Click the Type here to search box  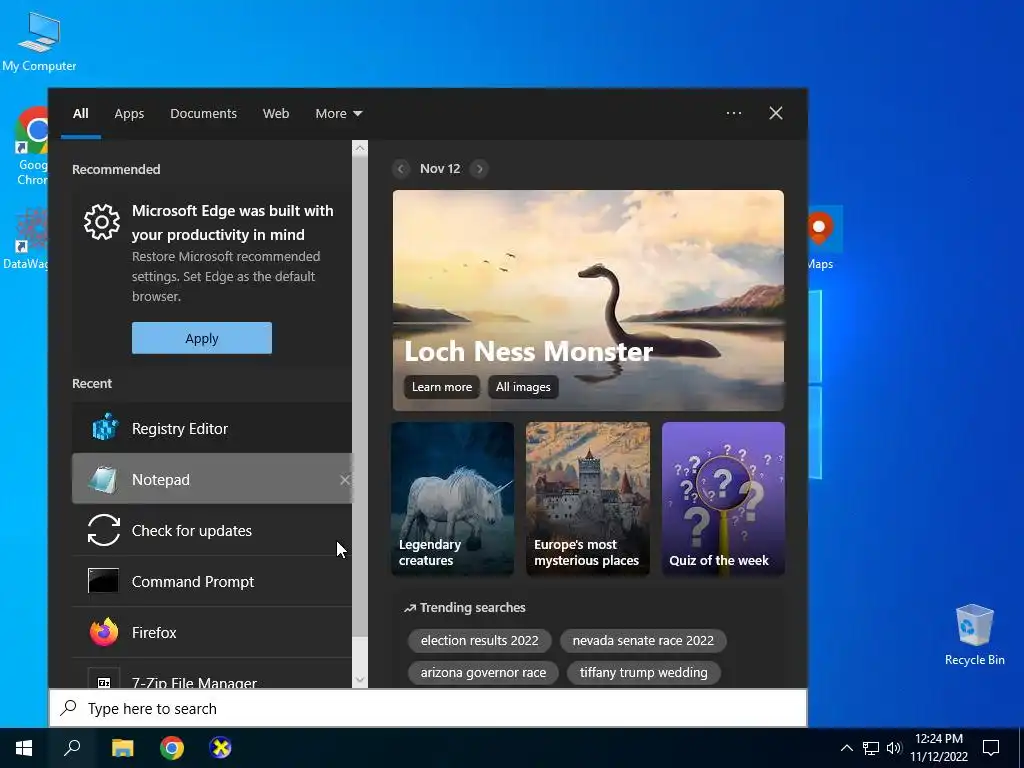pyautogui.click(x=428, y=709)
